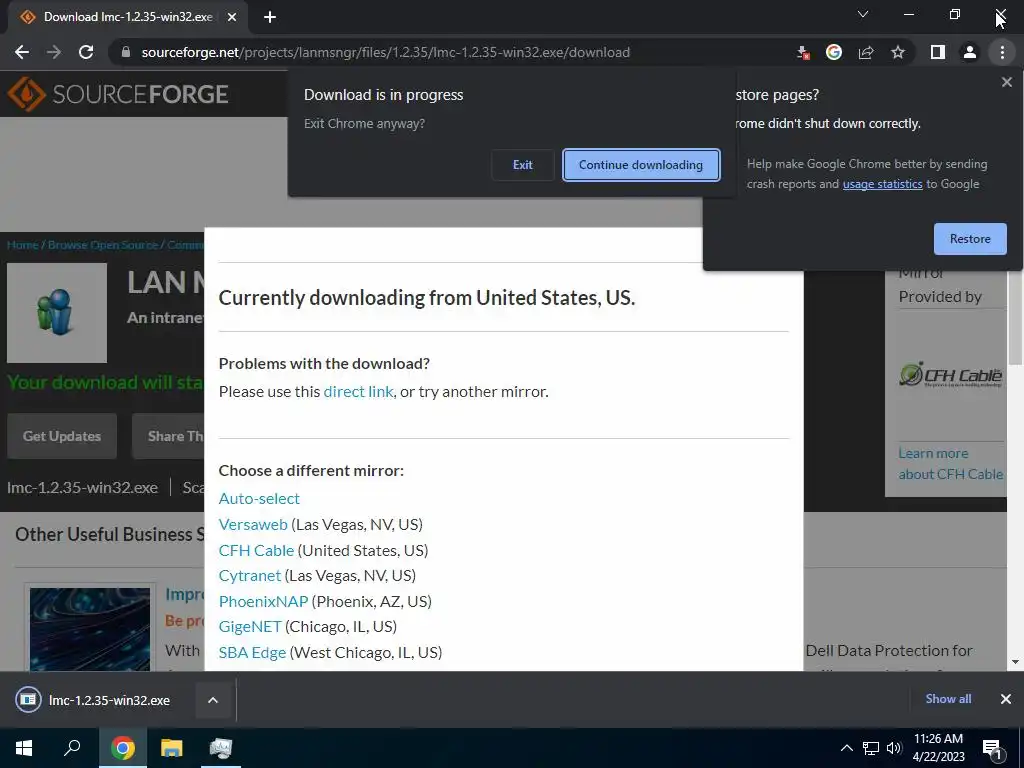Open the usage statistics link
Image resolution: width=1024 pixels, height=768 pixels.
(882, 184)
